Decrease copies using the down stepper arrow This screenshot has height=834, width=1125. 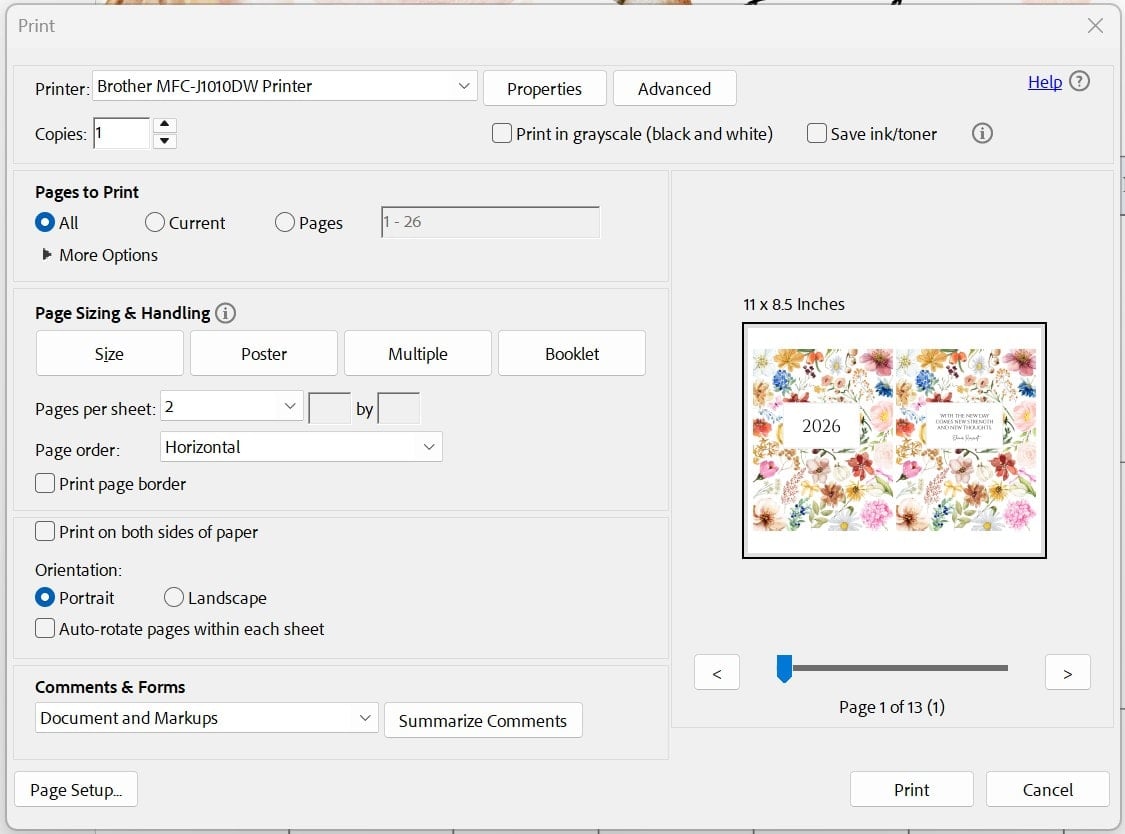click(165, 139)
